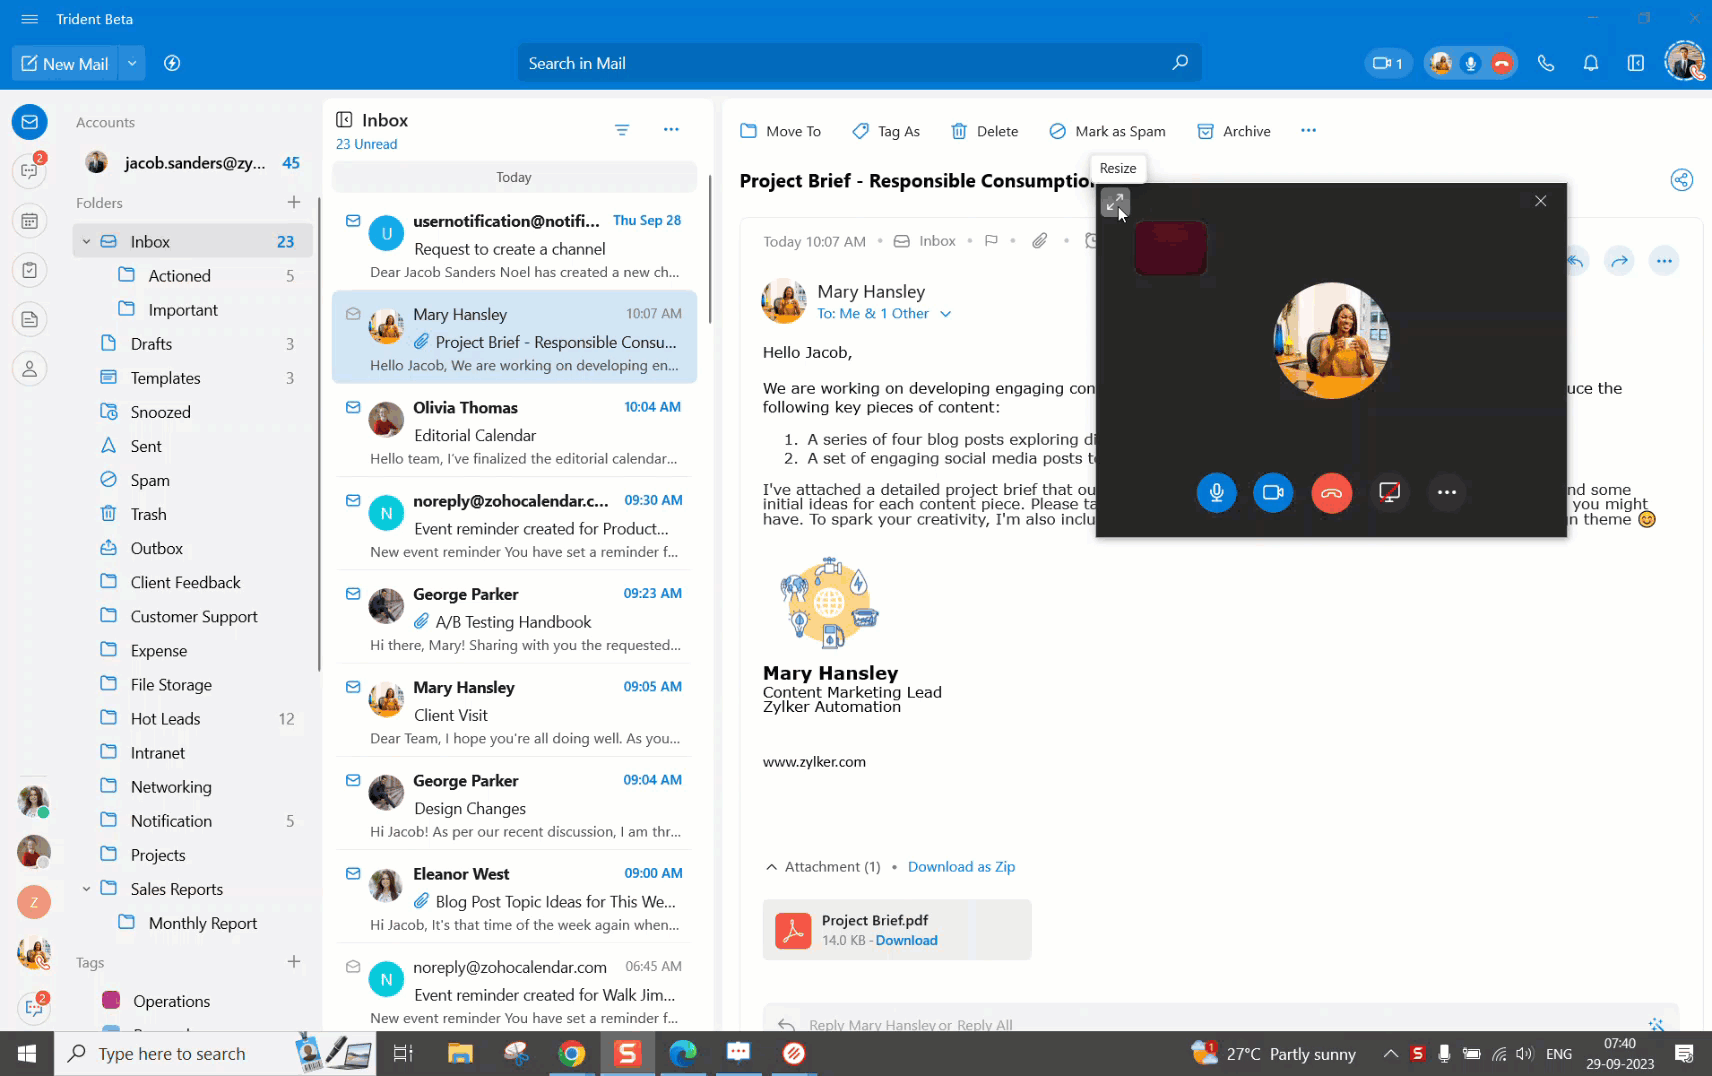Collapse the Sales Reports folder
The height and width of the screenshot is (1076, 1712).
tap(86, 888)
